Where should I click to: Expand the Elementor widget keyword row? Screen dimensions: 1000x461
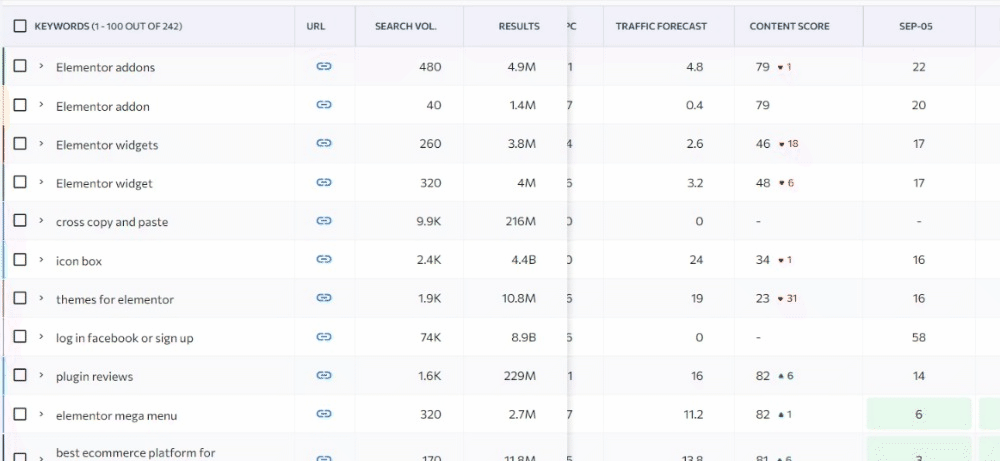click(41, 182)
